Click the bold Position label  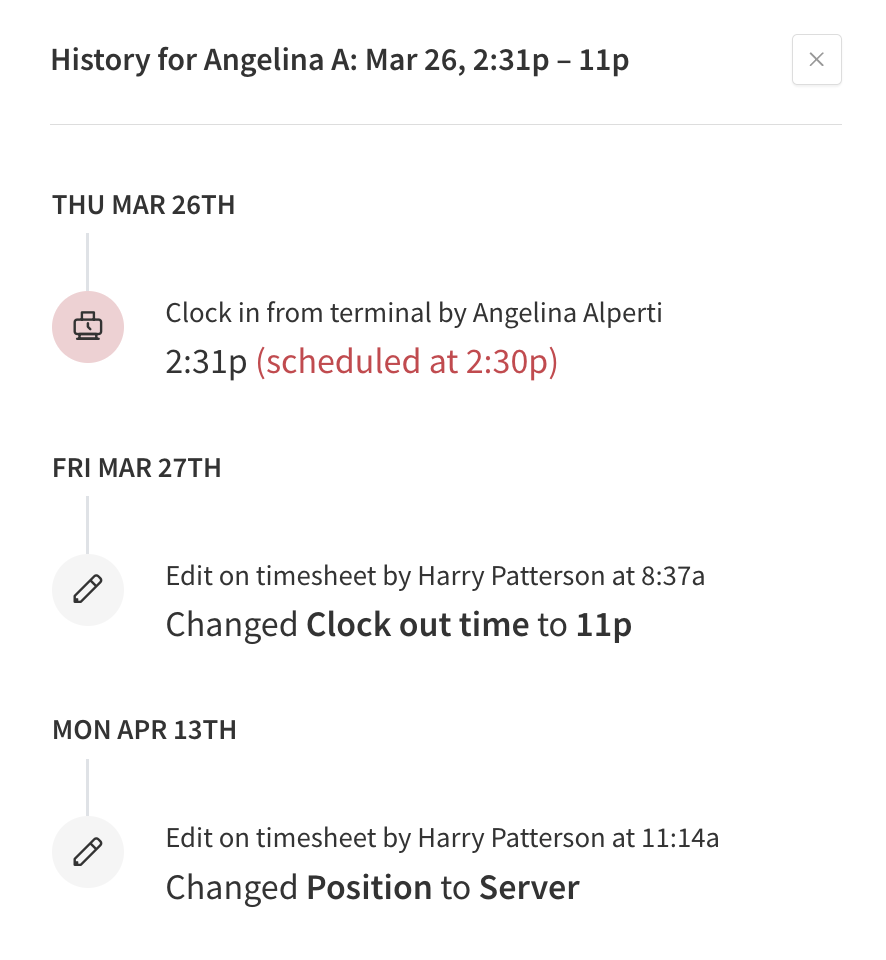point(369,887)
